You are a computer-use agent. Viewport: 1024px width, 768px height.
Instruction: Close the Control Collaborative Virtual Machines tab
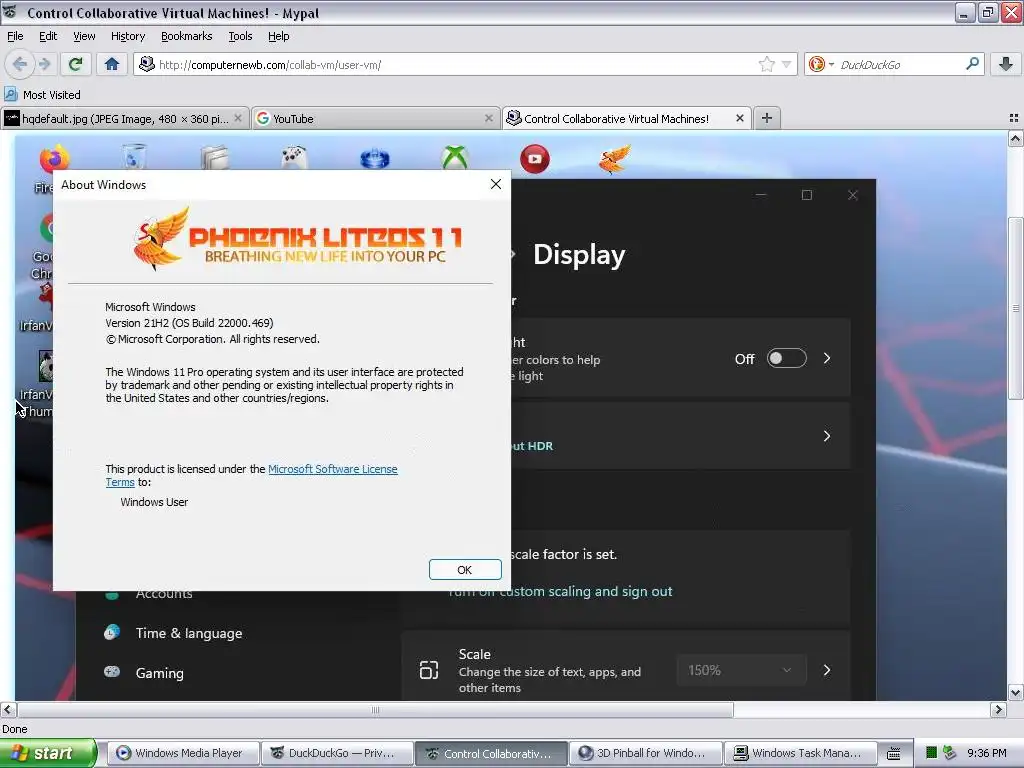point(739,118)
